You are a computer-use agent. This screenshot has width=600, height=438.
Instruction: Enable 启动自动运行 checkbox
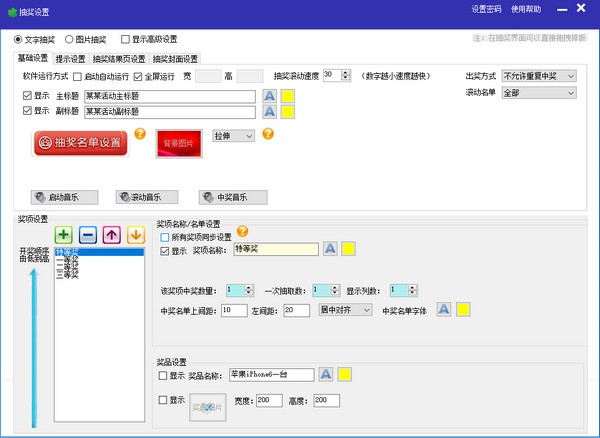point(78,76)
